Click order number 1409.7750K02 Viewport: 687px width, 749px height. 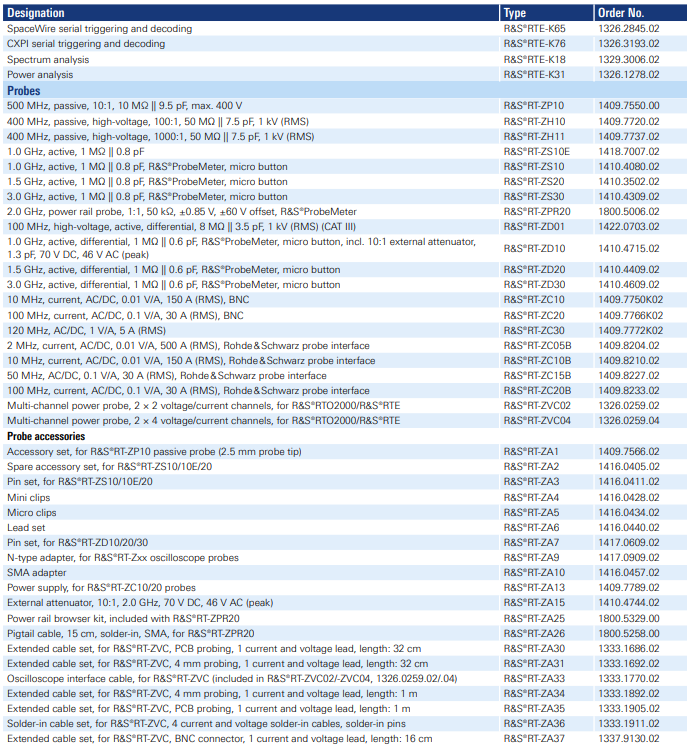pyautogui.click(x=631, y=300)
